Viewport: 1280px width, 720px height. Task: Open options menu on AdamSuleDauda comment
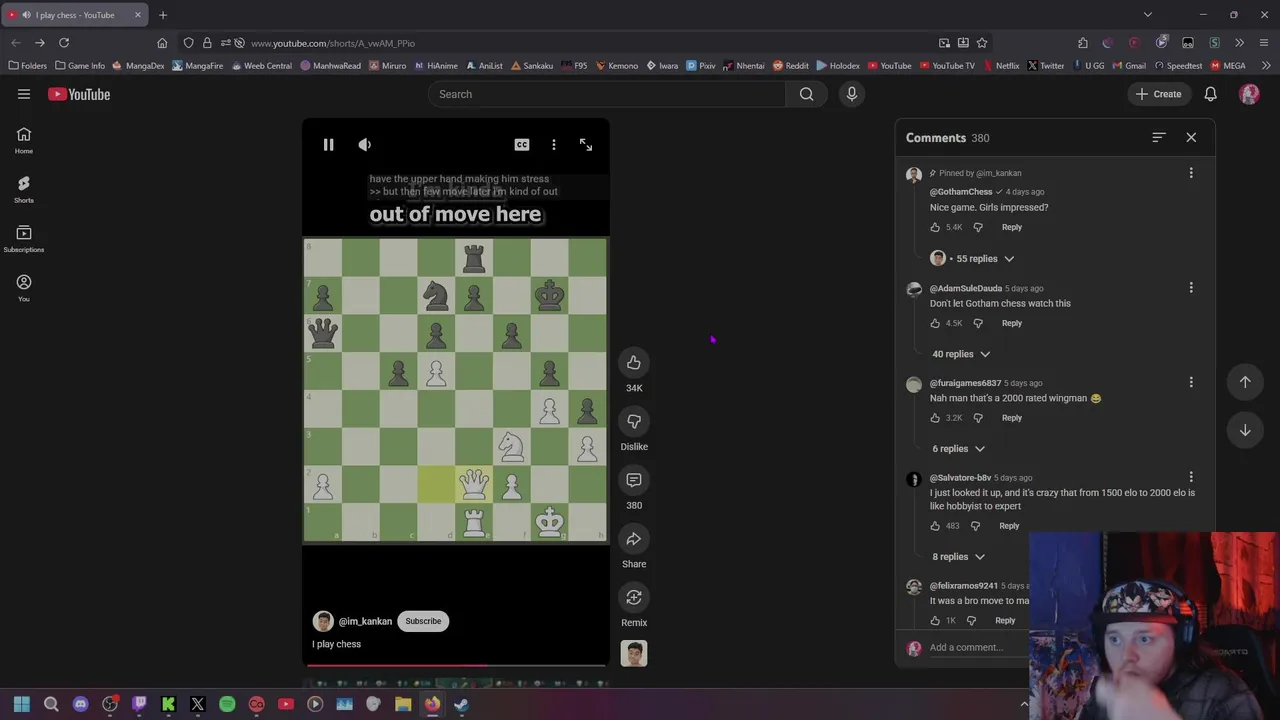coord(1191,288)
